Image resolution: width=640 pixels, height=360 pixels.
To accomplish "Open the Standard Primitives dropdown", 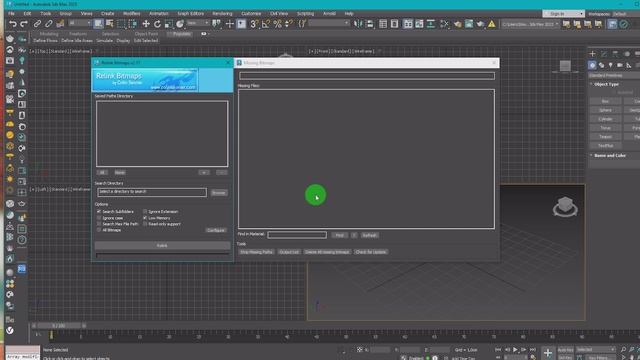I will click(614, 76).
